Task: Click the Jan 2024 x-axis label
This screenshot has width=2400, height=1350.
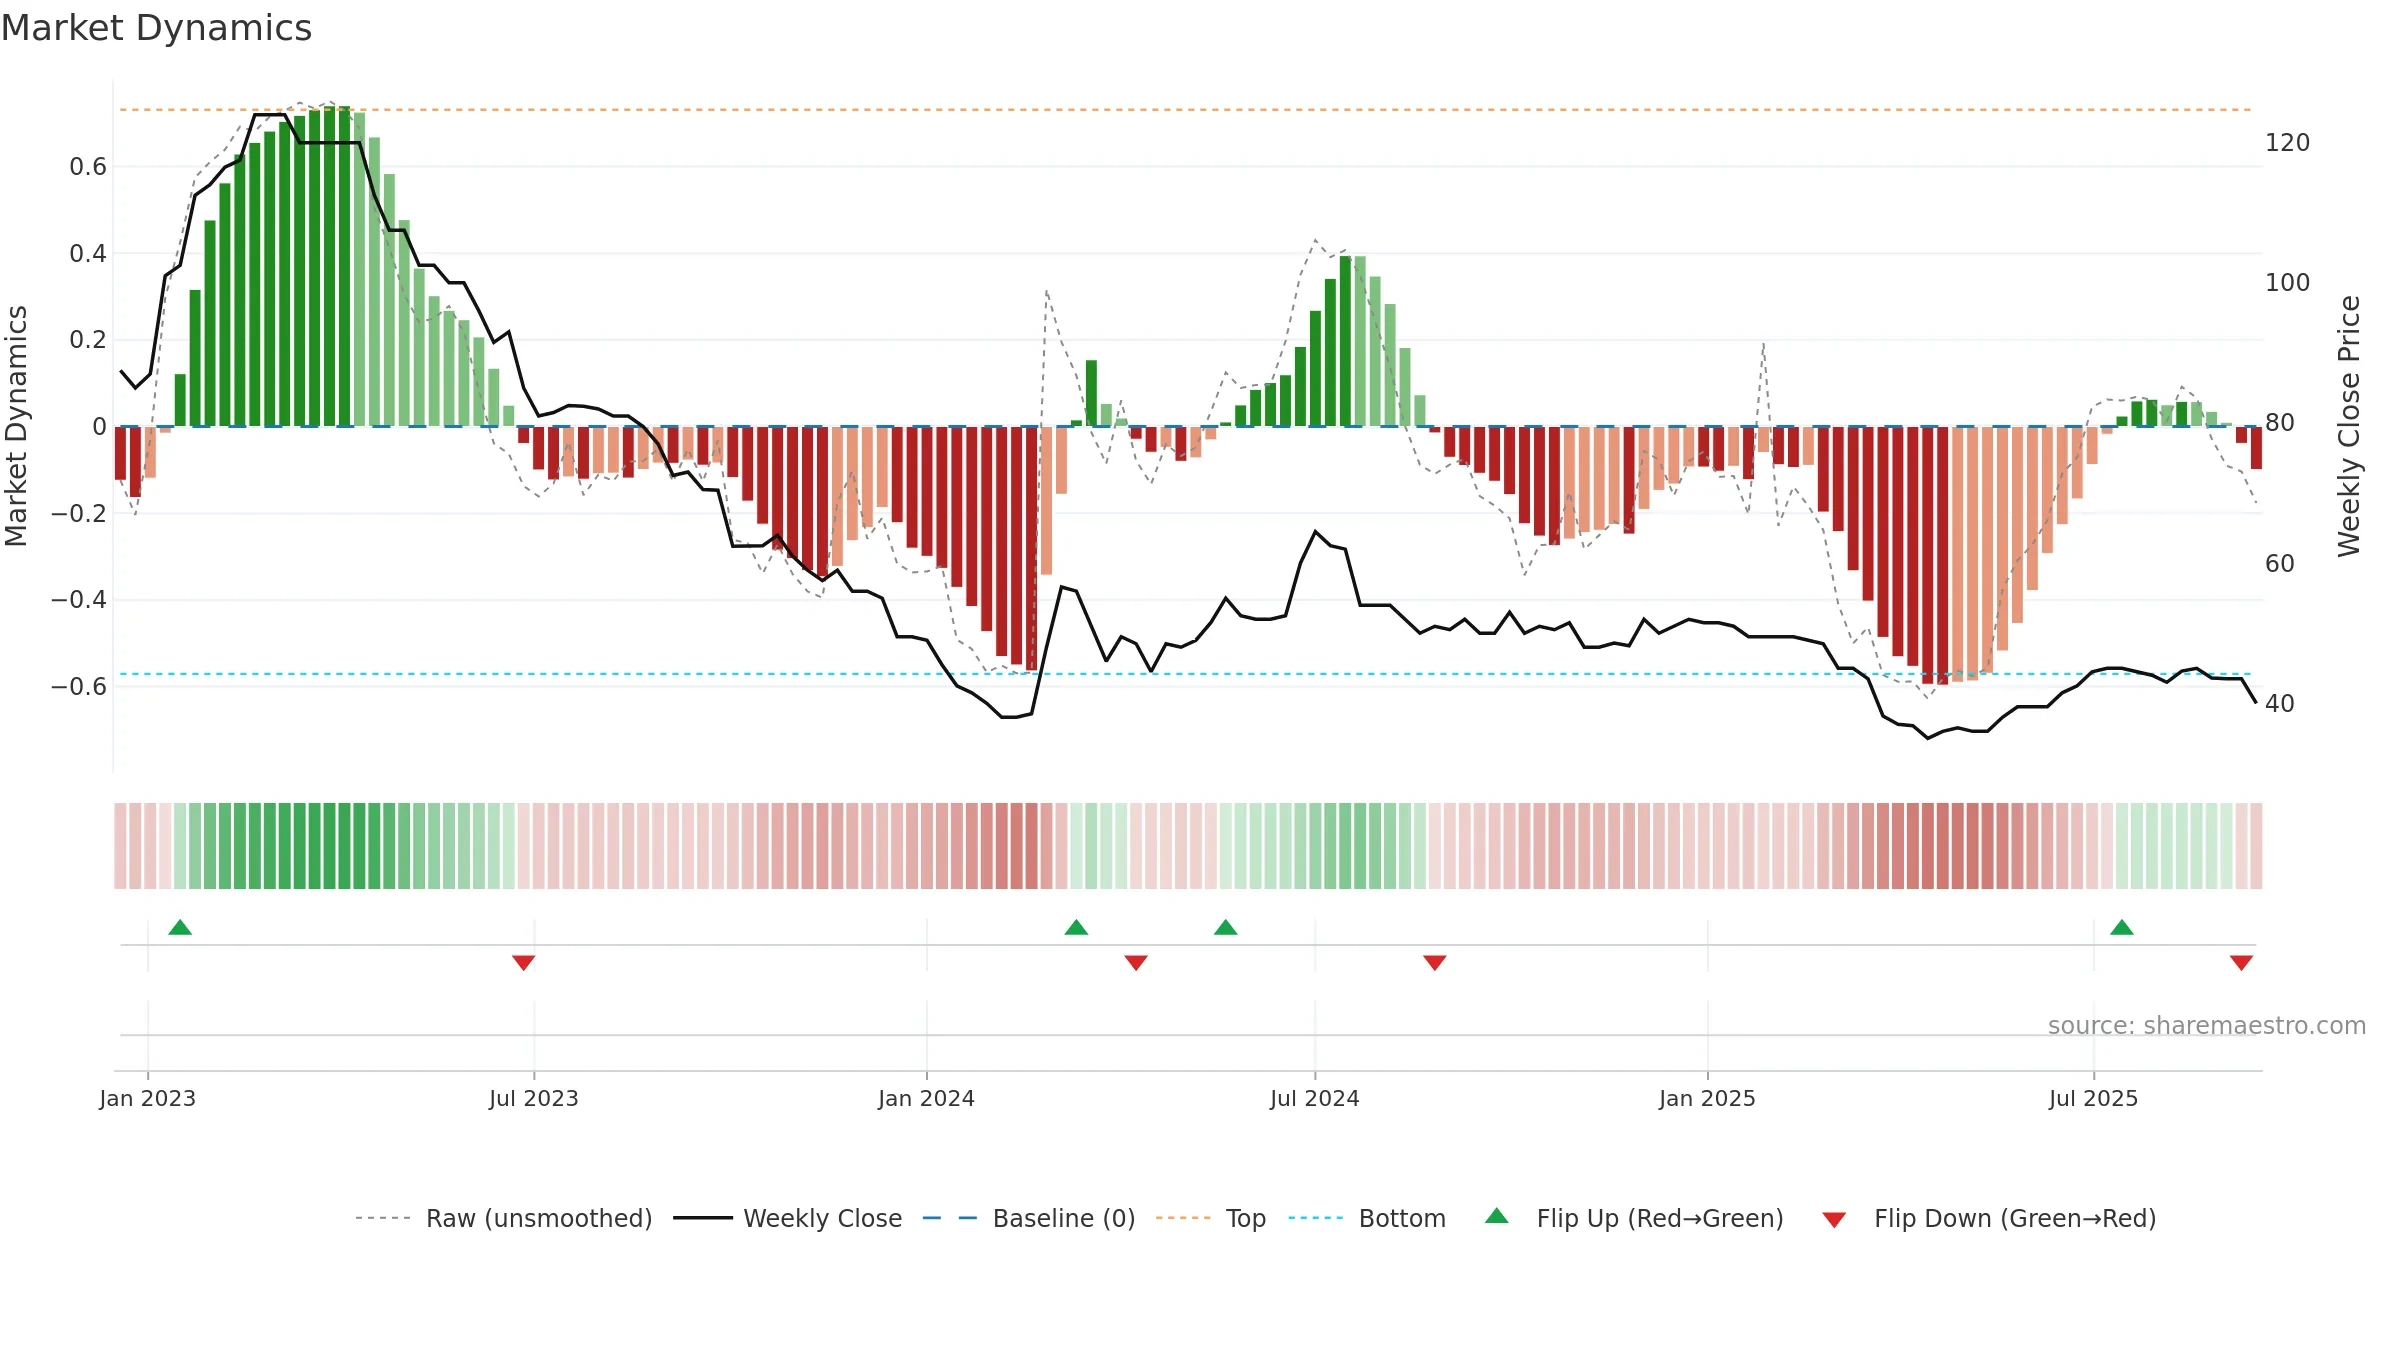Action: click(927, 1098)
